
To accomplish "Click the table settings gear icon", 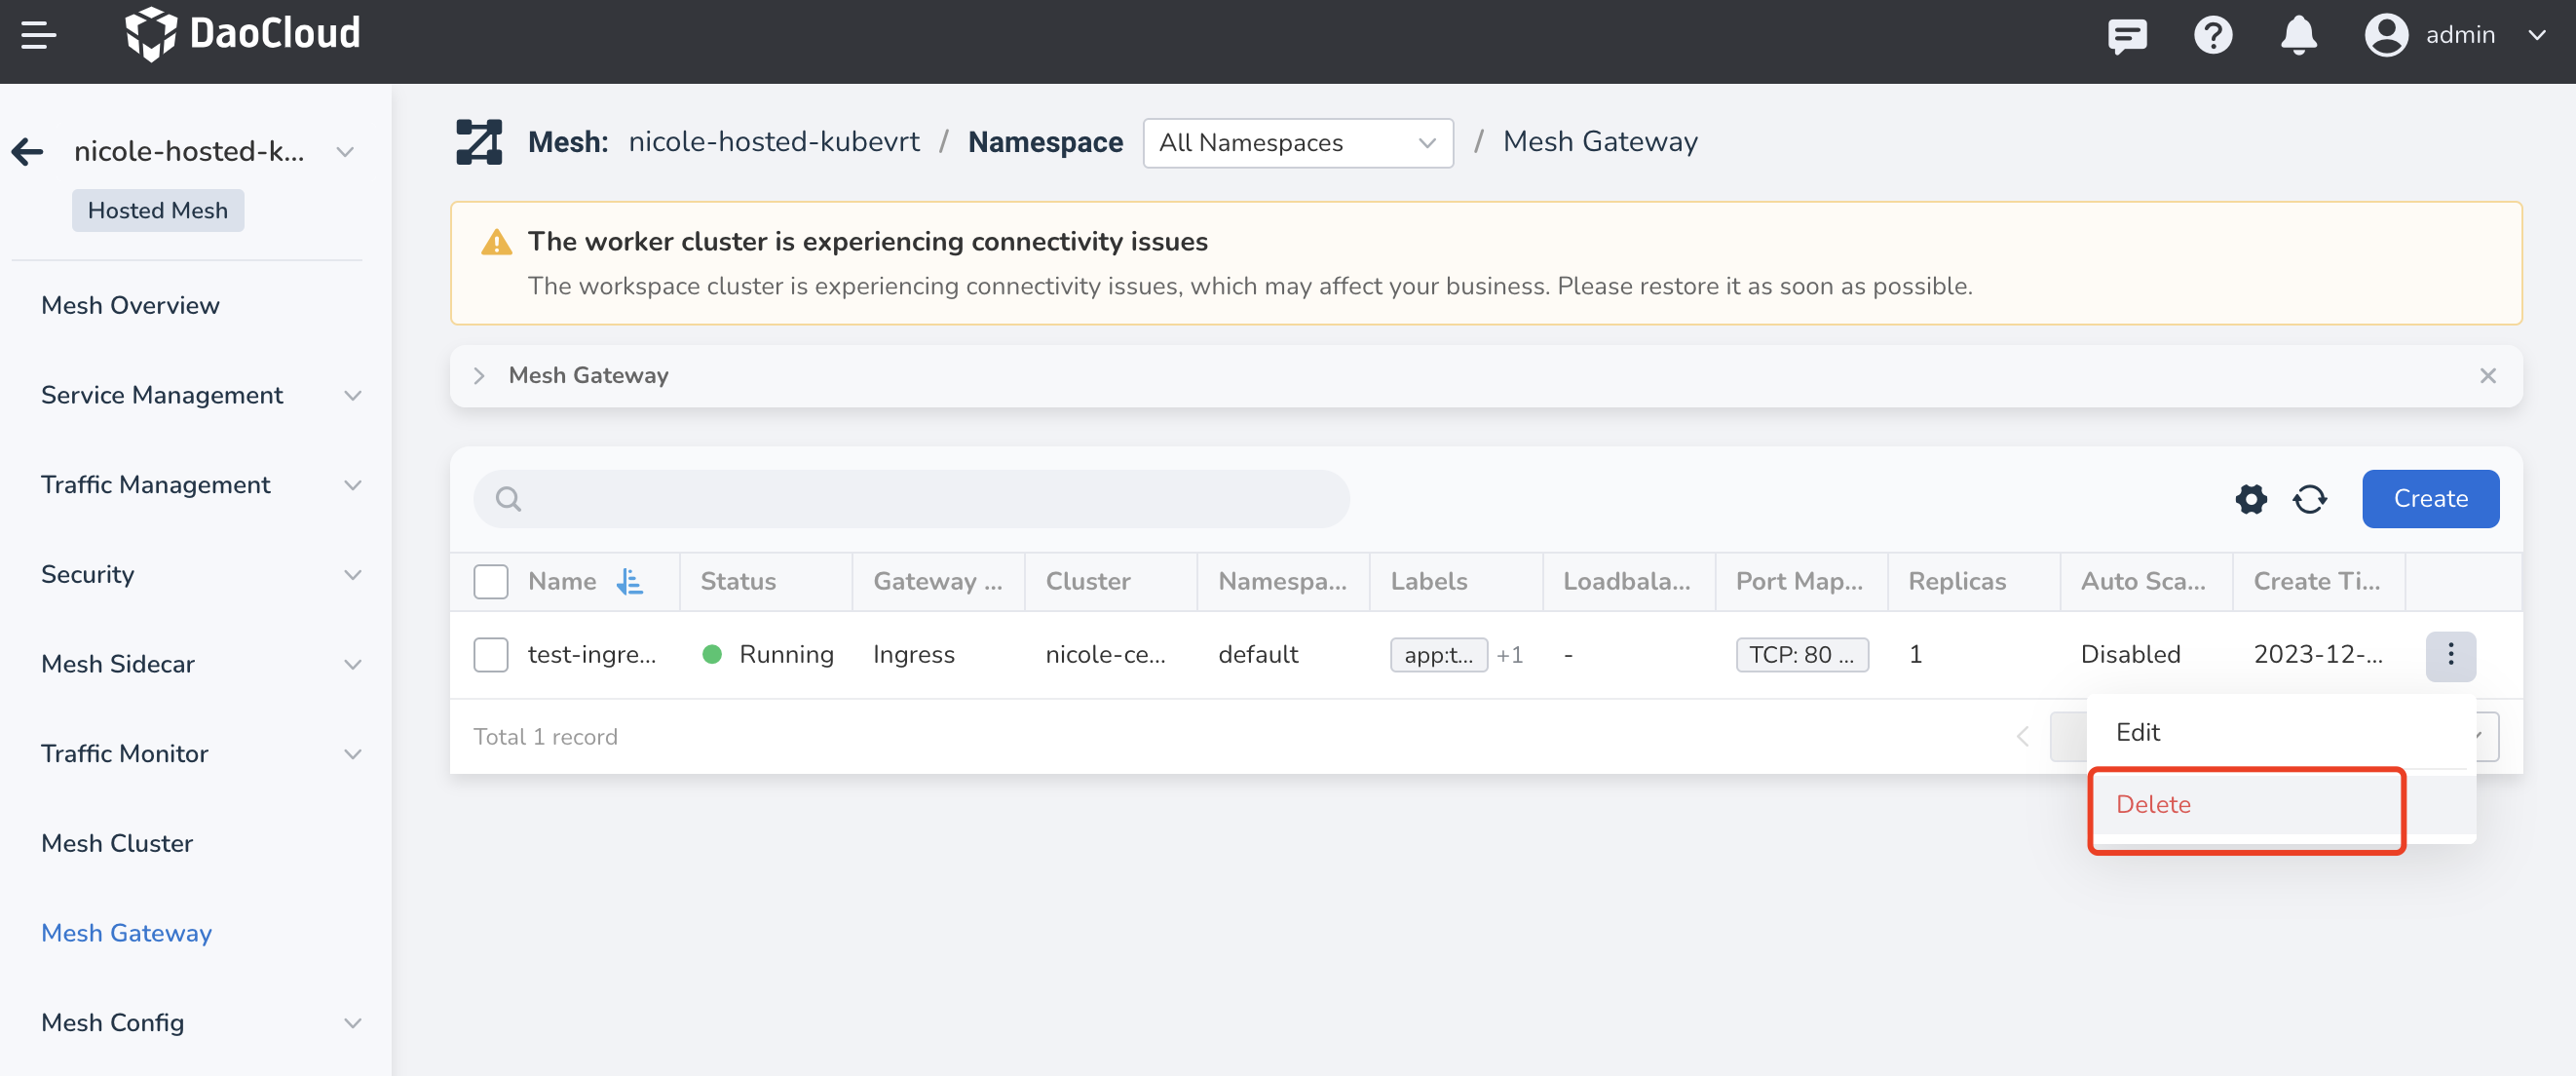I will [2250, 499].
